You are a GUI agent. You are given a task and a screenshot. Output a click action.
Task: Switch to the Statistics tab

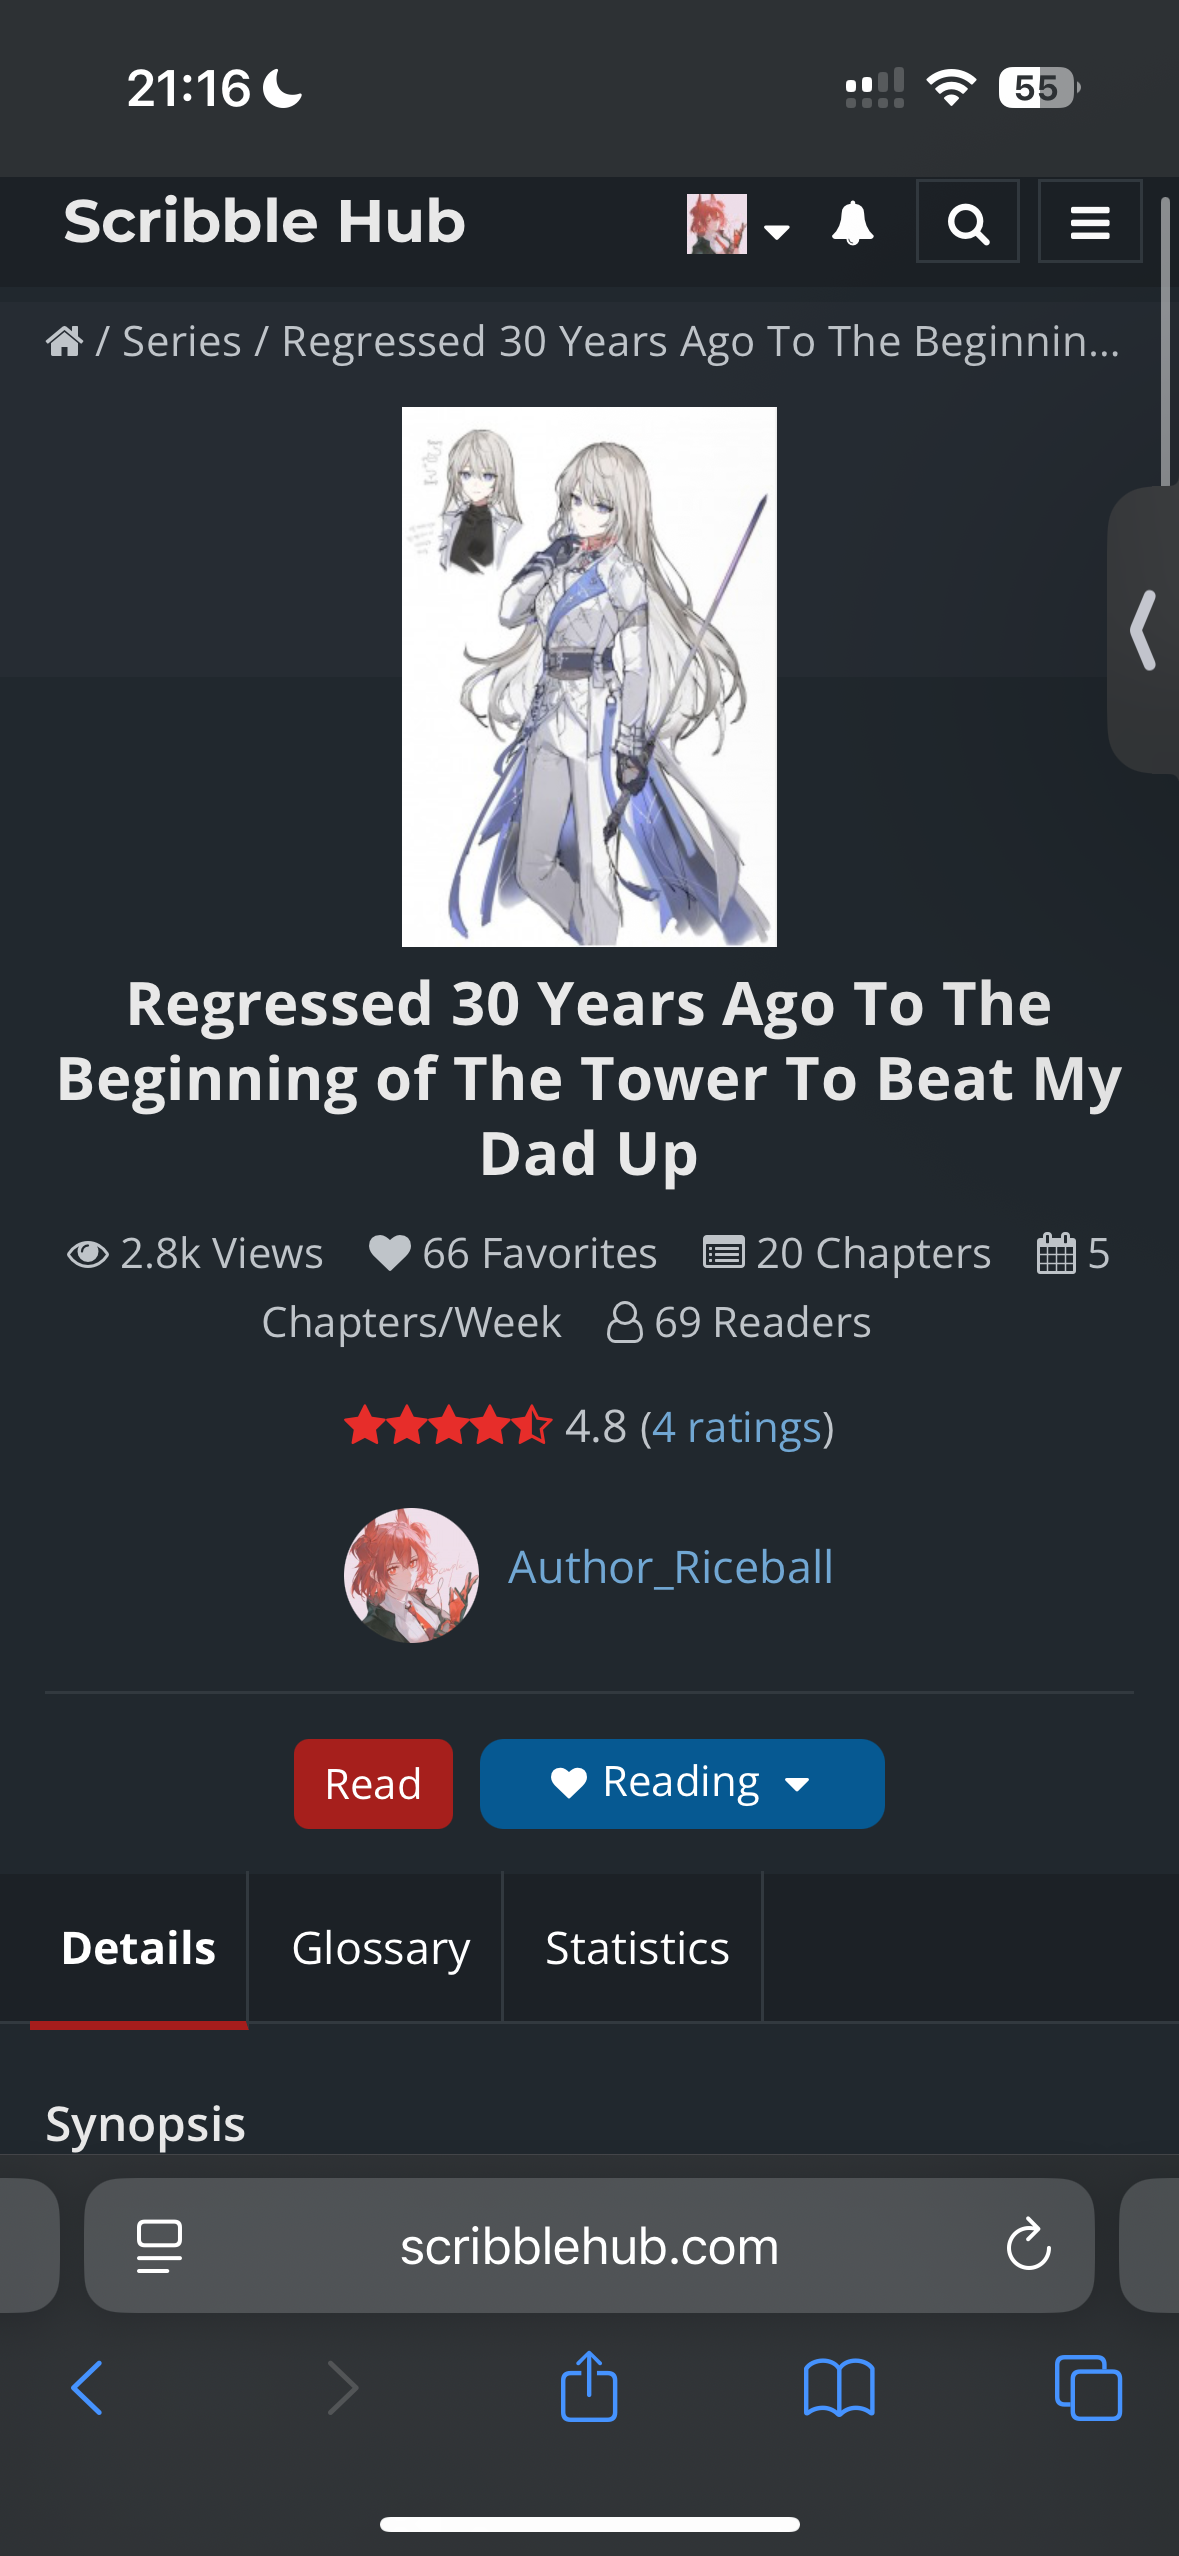tap(637, 1947)
